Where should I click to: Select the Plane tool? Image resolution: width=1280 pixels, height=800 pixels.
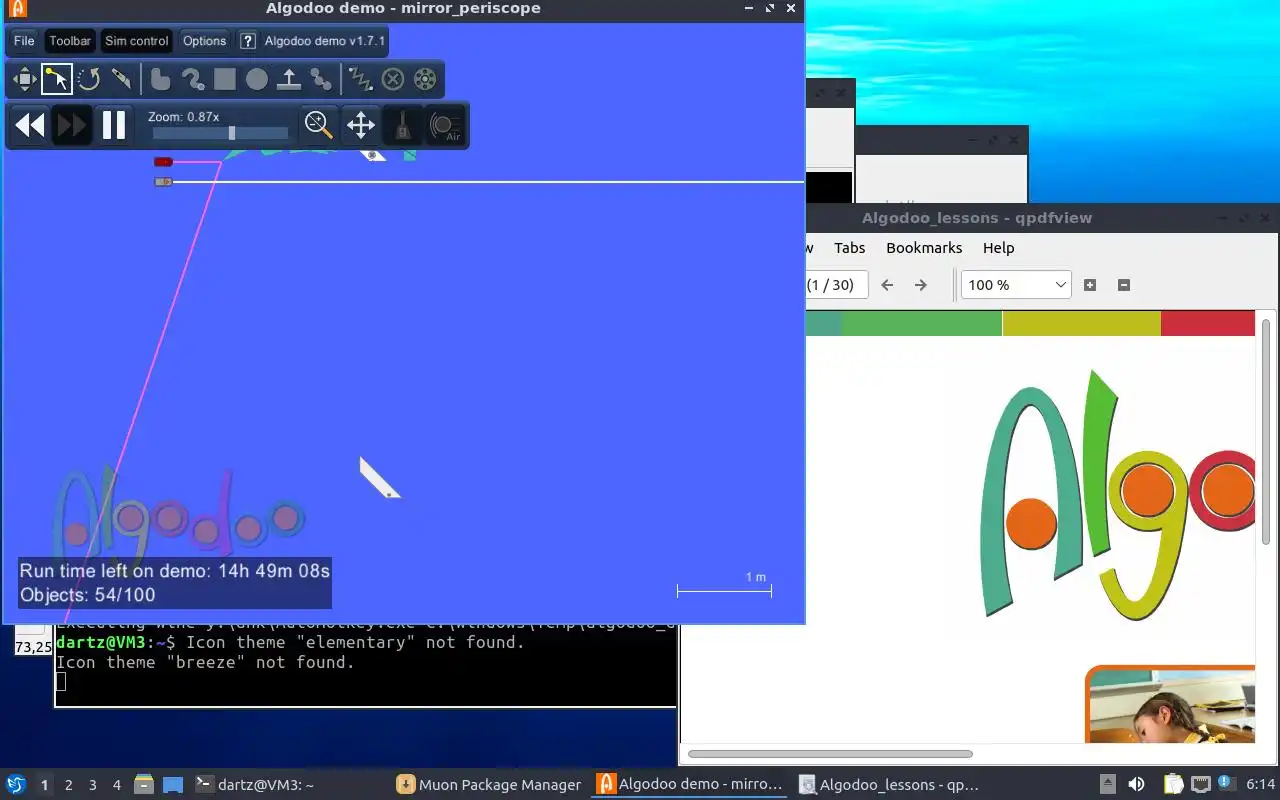(289, 79)
